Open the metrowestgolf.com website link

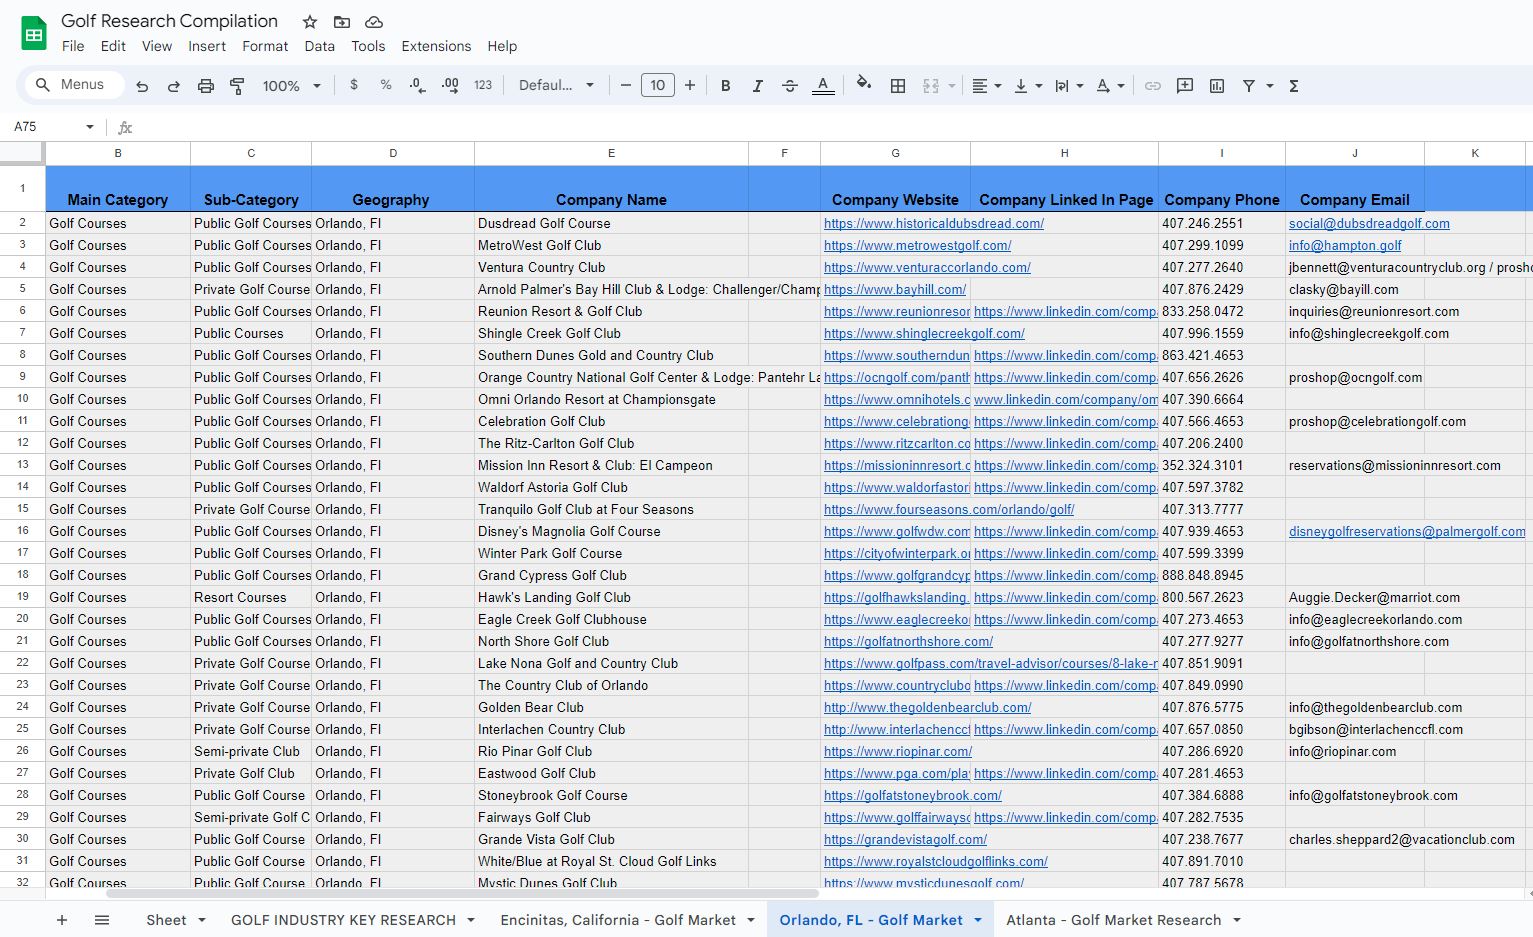pyautogui.click(x=918, y=246)
